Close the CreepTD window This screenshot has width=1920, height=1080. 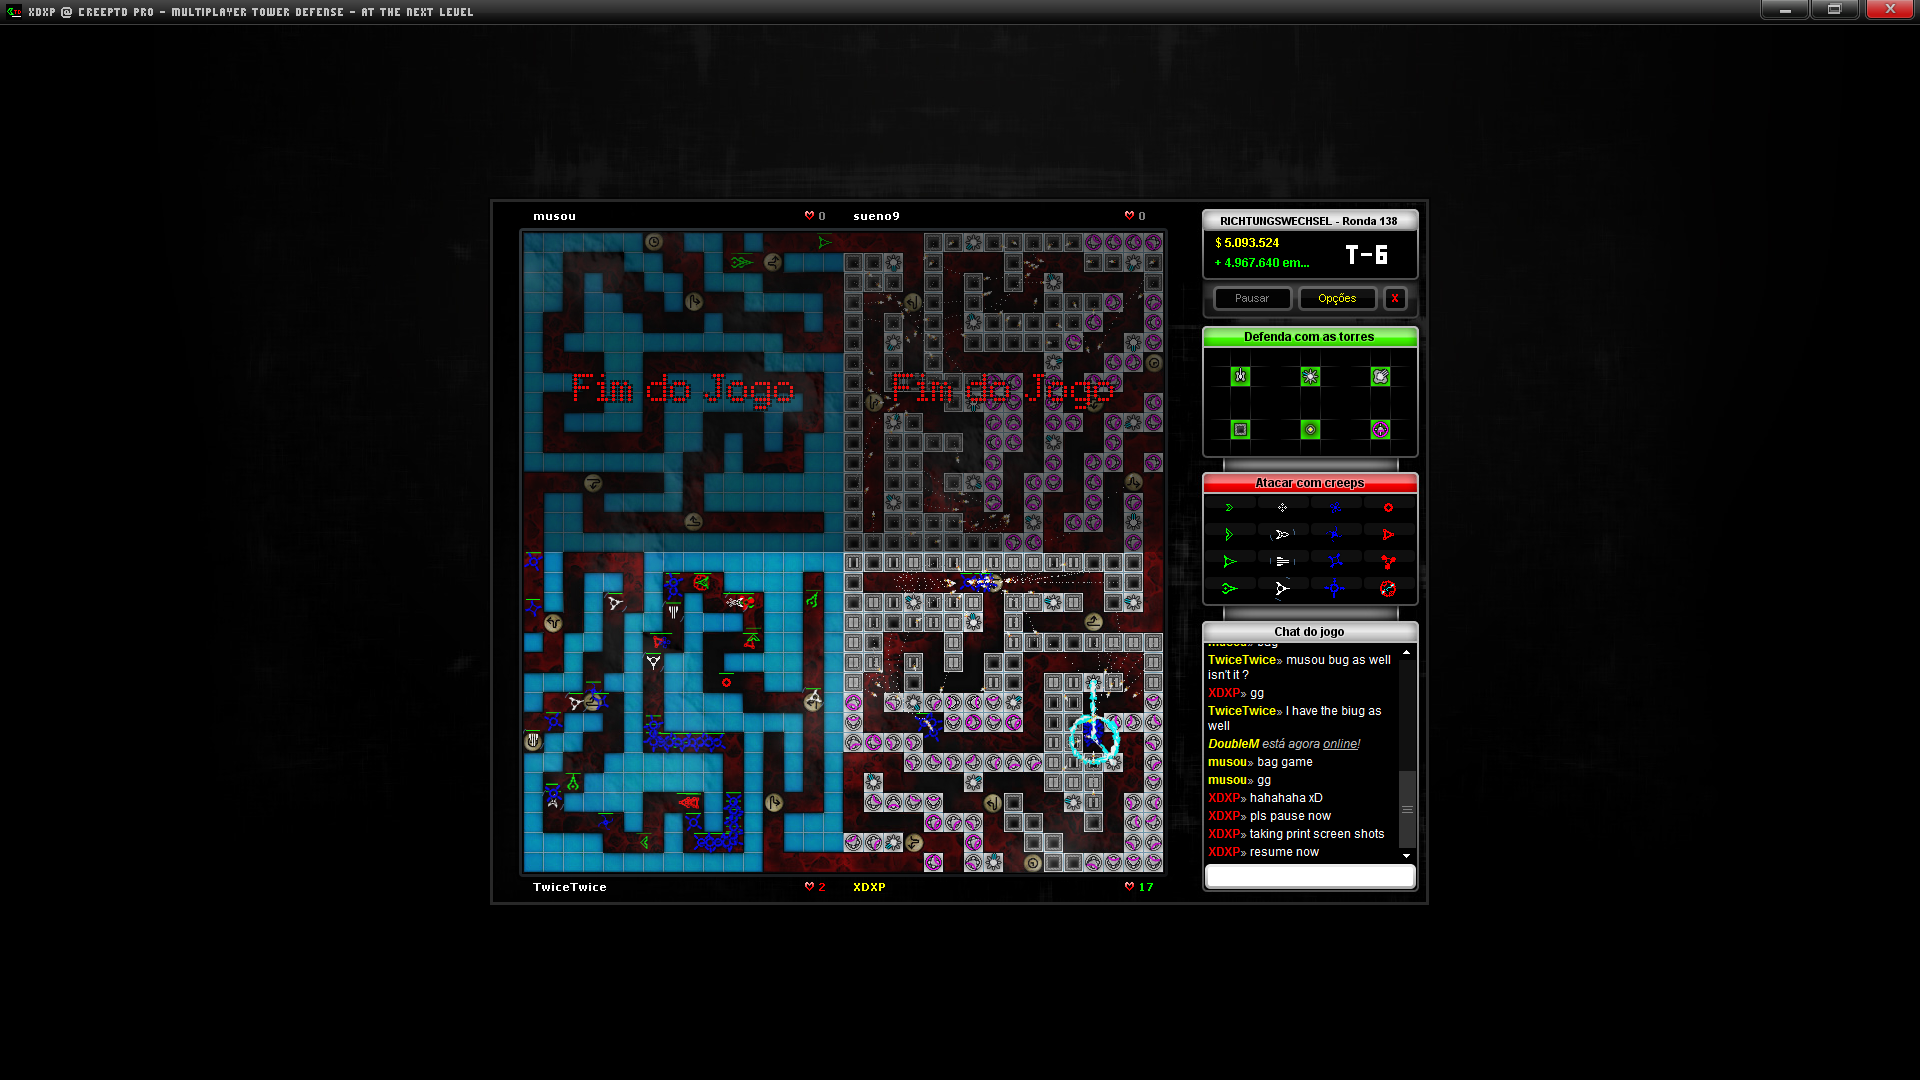pyautogui.click(x=1890, y=10)
